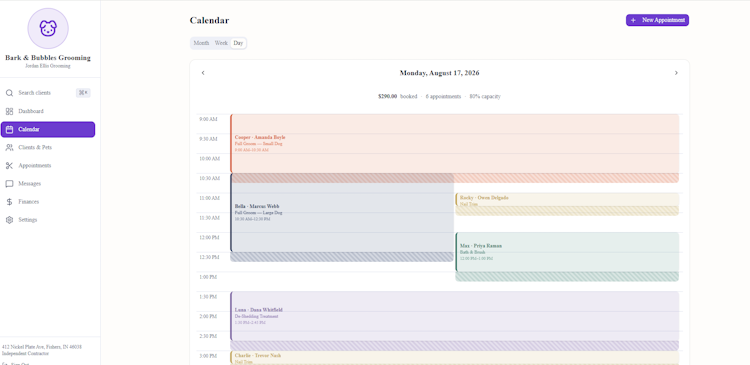The image size is (750, 365).
Task: Open Max - Priya Raman Bath & Brush appointment
Action: point(567,252)
